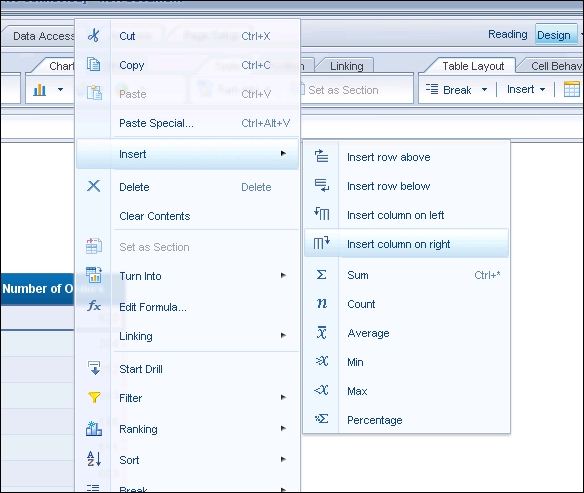Click the Min function icon

[x=322, y=361]
